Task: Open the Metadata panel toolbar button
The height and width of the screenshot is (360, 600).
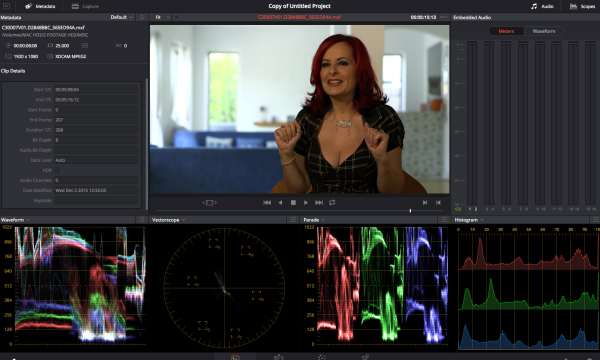Action: pyautogui.click(x=40, y=6)
